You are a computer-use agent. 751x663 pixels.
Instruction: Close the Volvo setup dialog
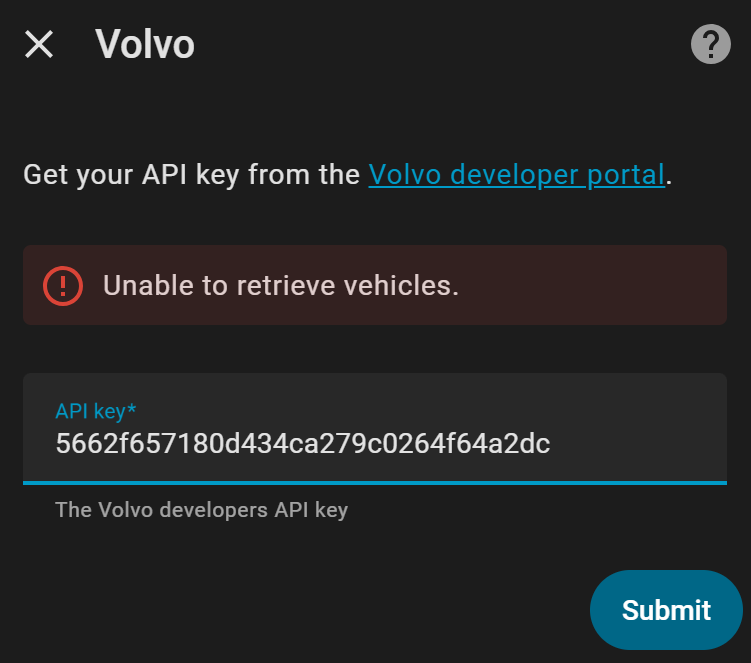pyautogui.click(x=39, y=44)
